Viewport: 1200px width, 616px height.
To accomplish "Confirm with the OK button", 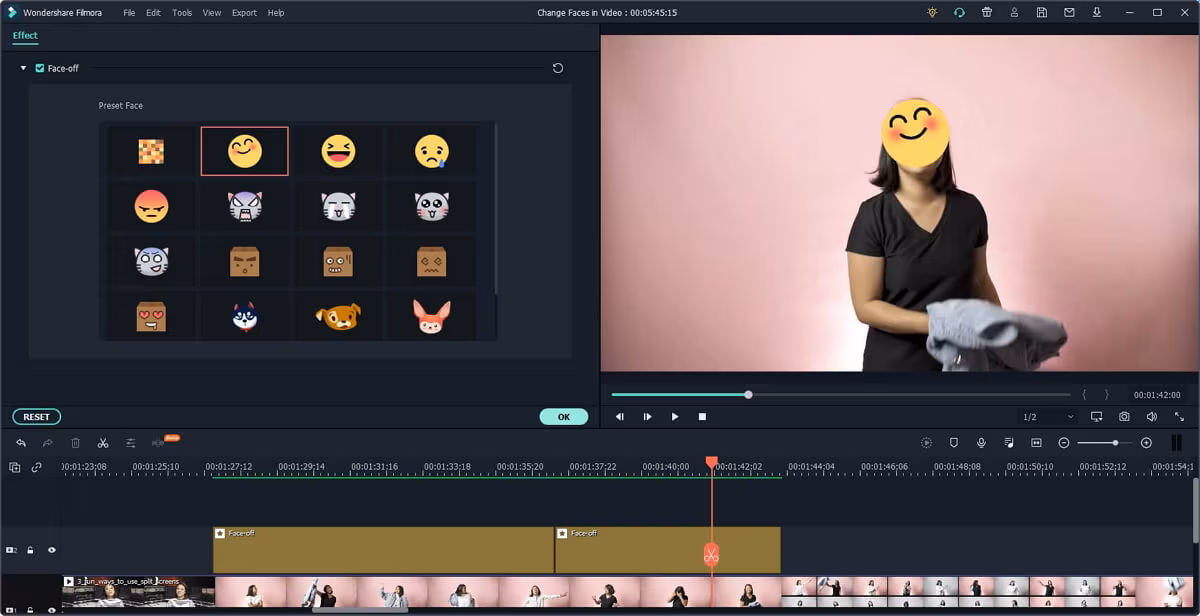I will [564, 417].
